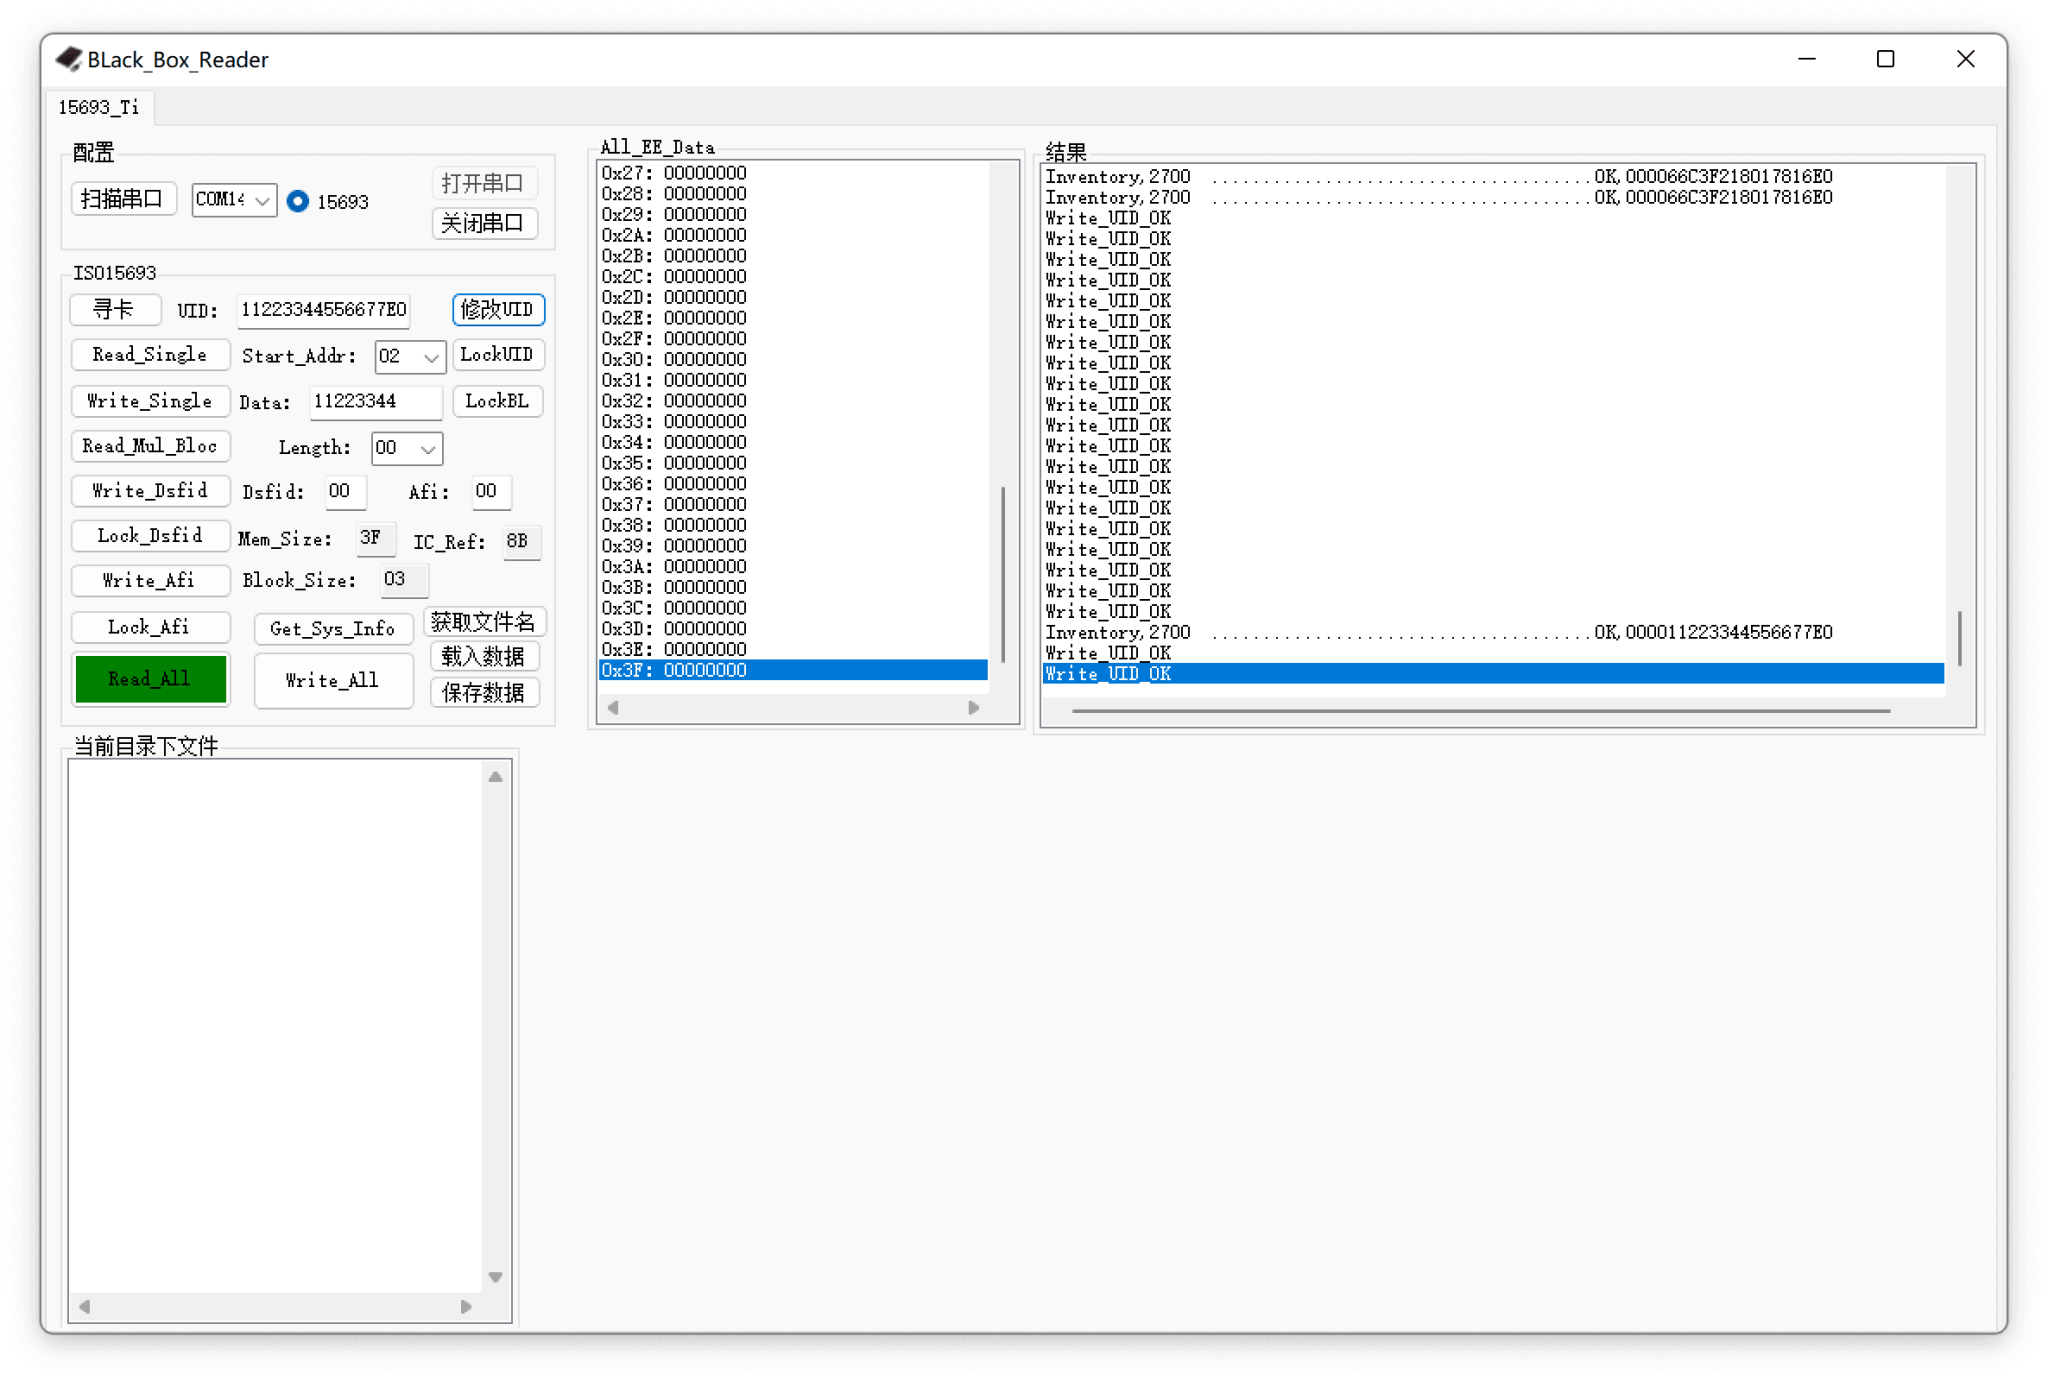
Task: Click the Read_Single button
Action: click(149, 354)
